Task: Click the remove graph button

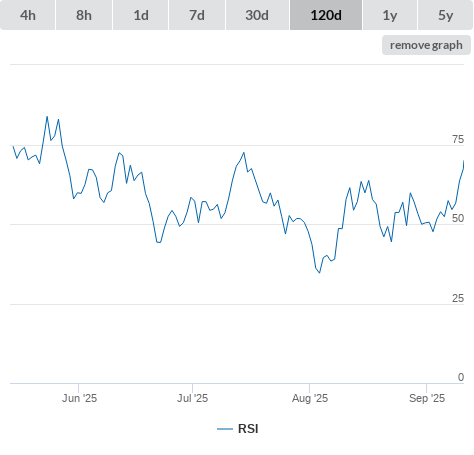Action: (x=426, y=45)
